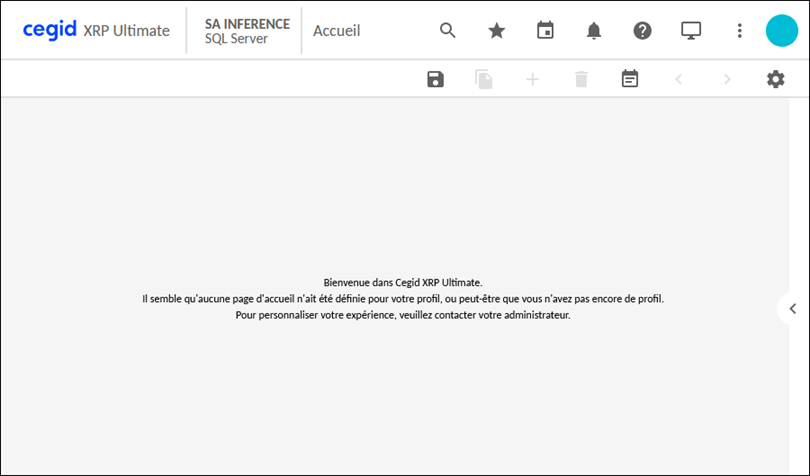Image resolution: width=810 pixels, height=476 pixels.
Task: Open the settings gear icon
Action: pyautogui.click(x=775, y=79)
